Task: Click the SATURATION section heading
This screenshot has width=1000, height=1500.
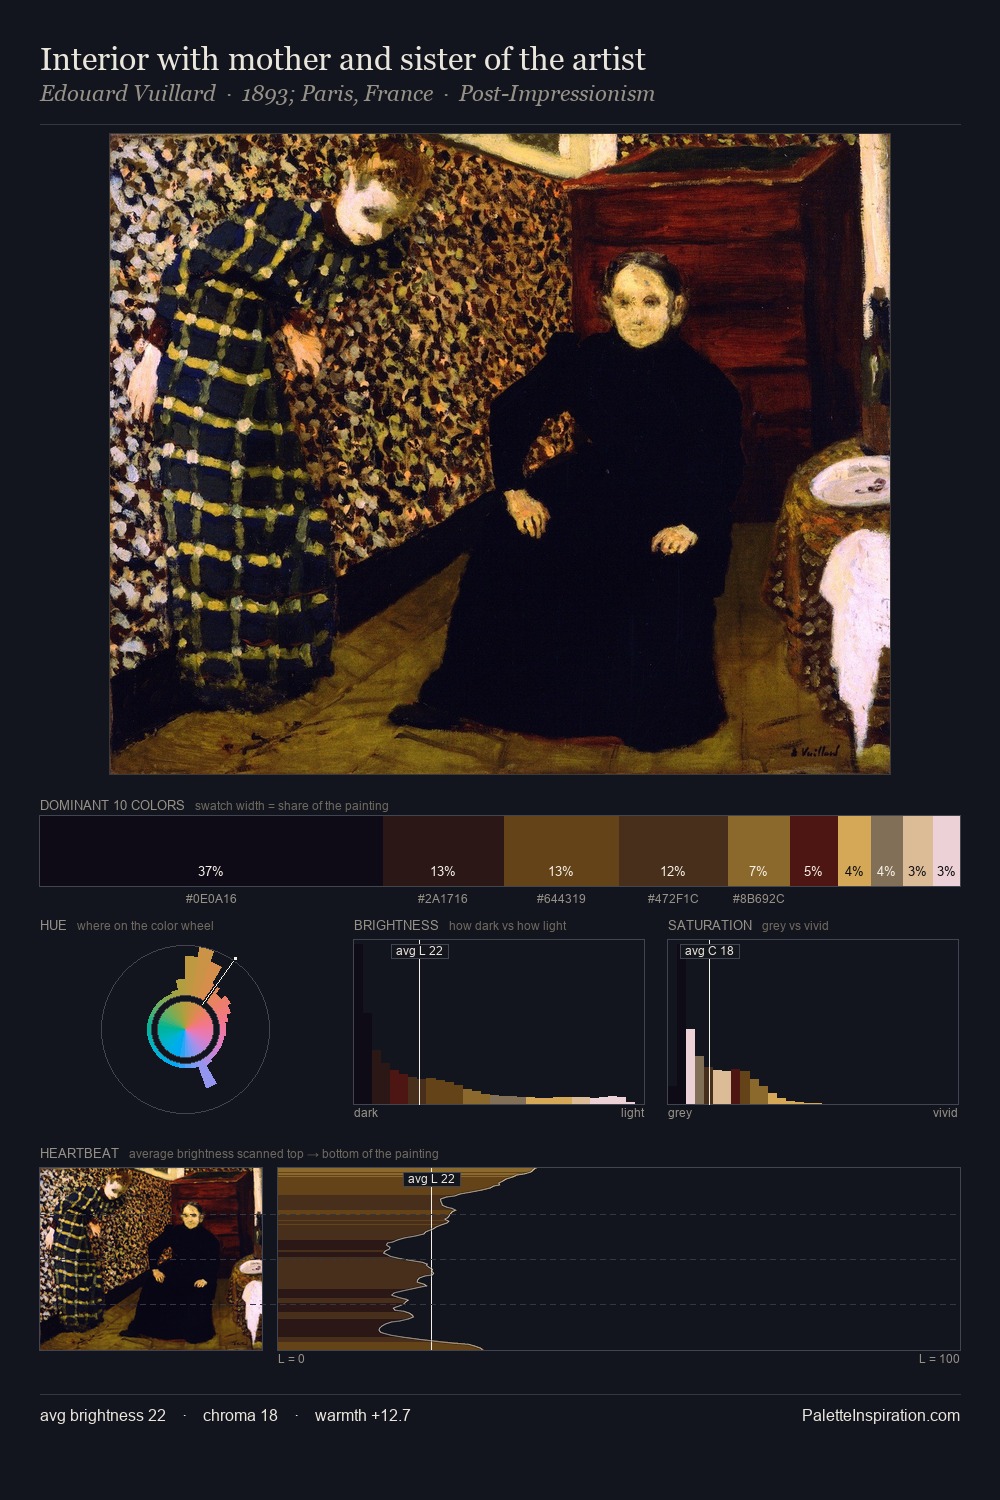Action: [x=710, y=925]
